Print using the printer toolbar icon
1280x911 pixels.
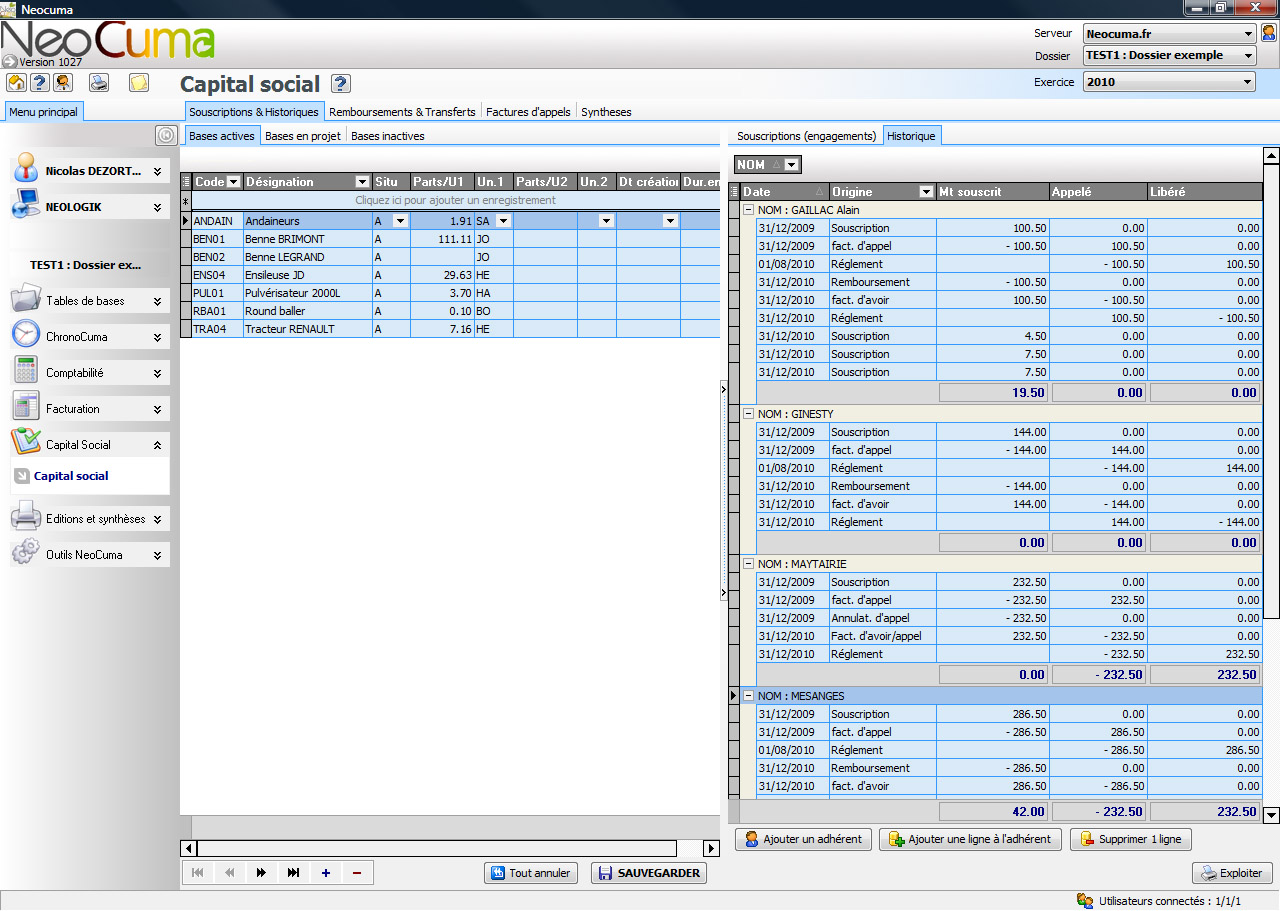coord(99,83)
